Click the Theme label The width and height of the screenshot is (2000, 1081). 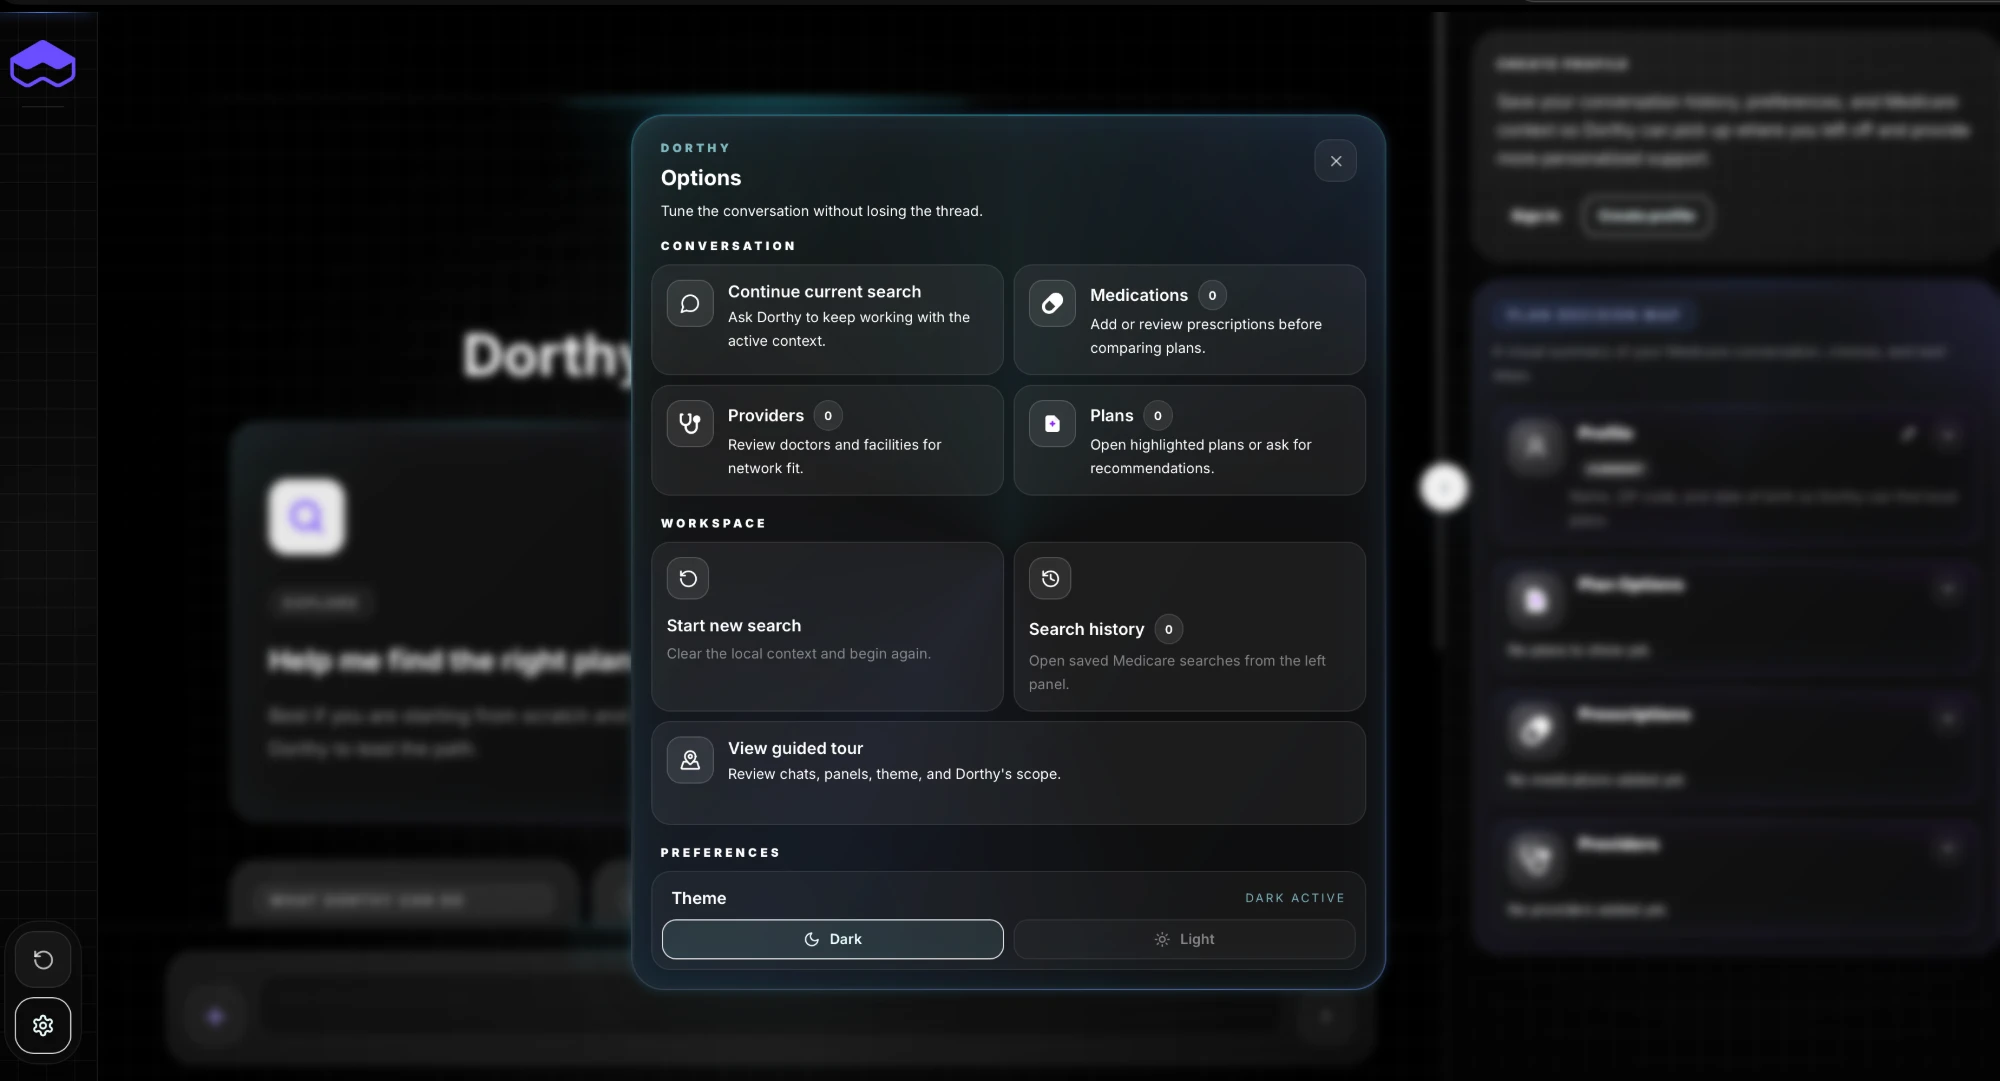(699, 898)
